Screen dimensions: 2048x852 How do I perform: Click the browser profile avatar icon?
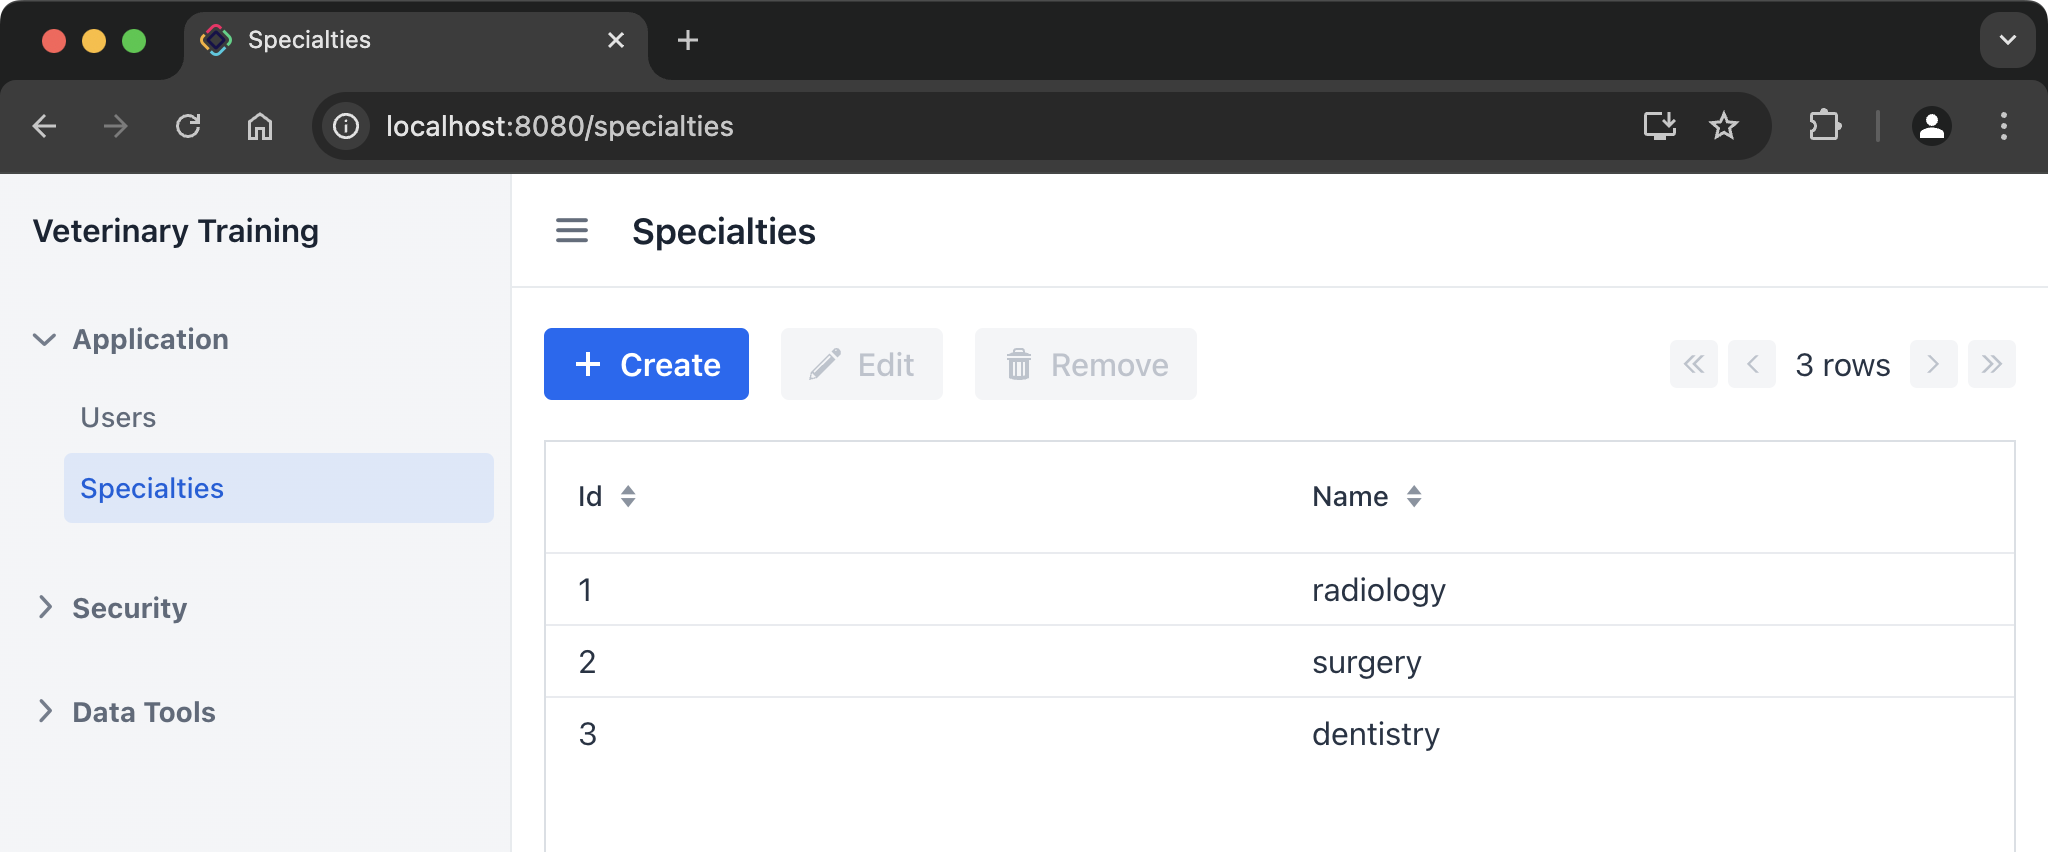click(1930, 126)
